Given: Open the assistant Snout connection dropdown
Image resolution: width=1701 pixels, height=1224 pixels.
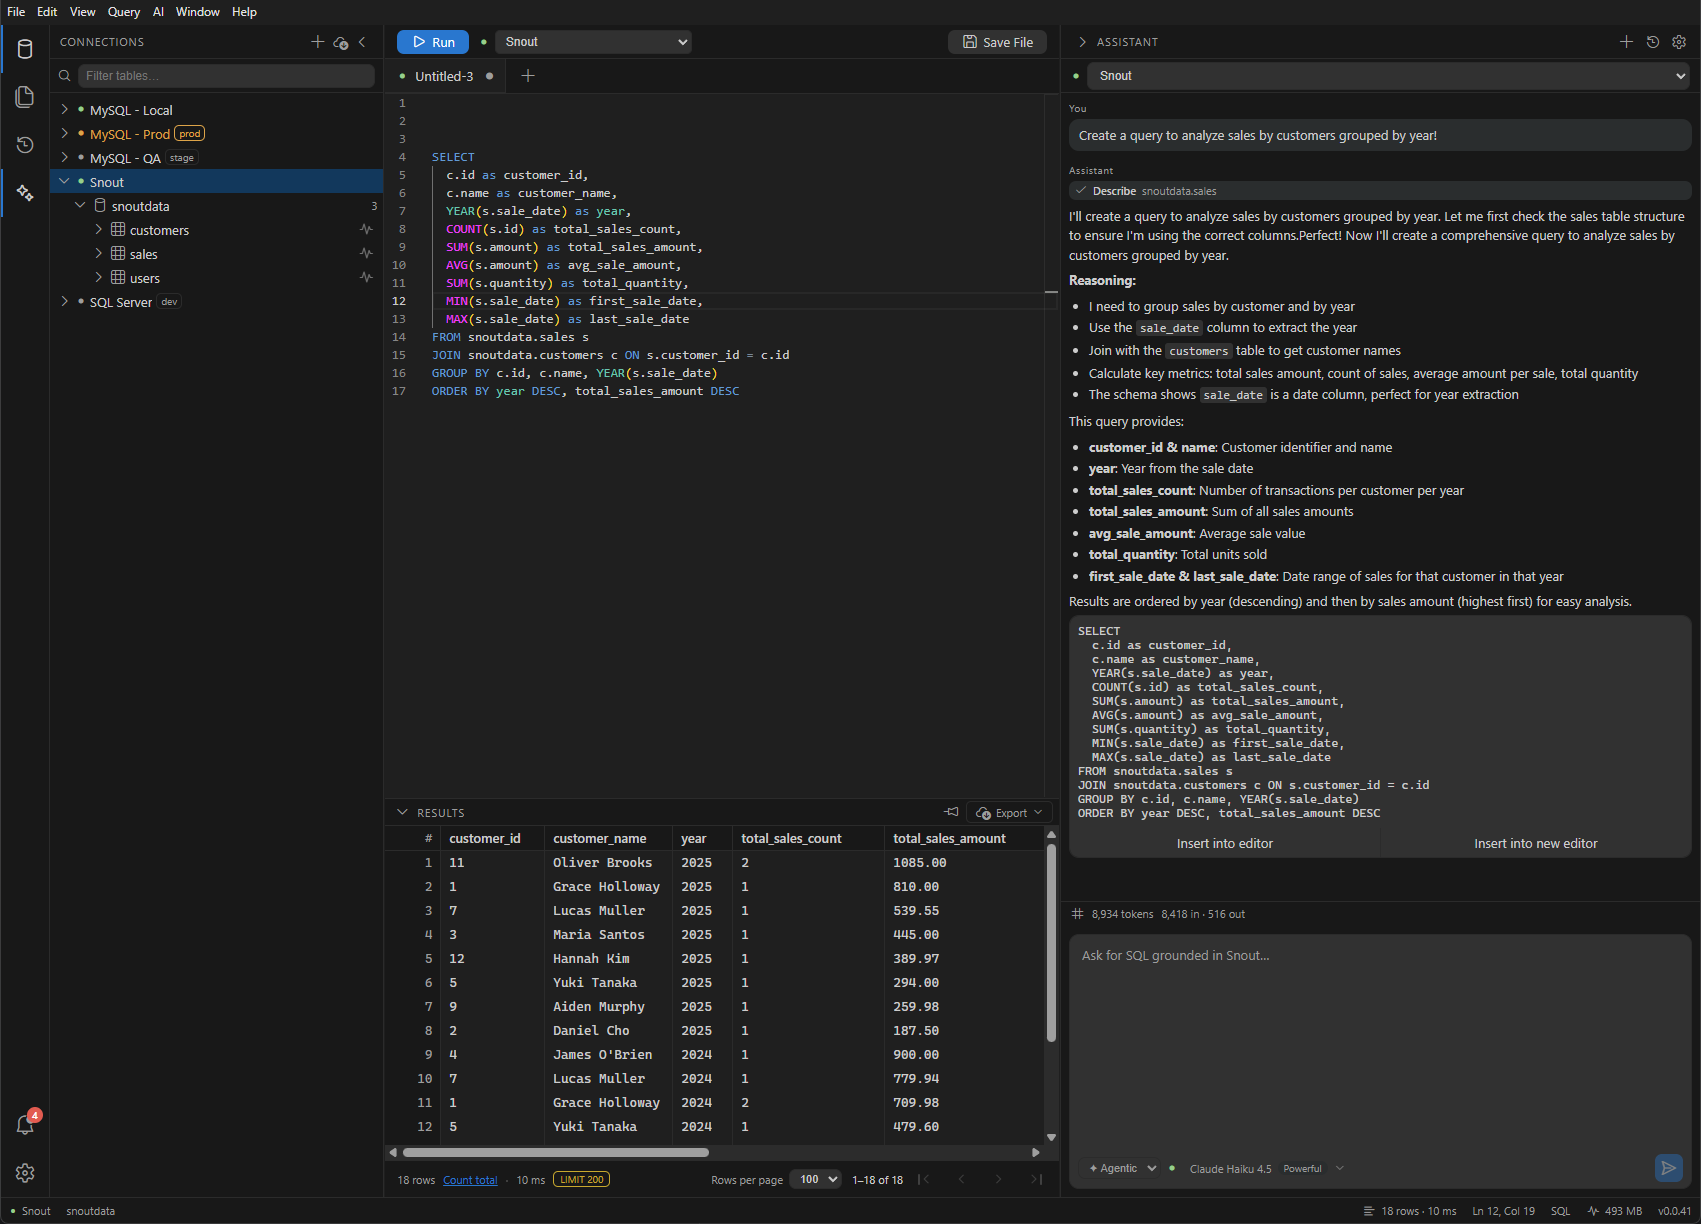Looking at the screenshot, I should coord(1390,76).
